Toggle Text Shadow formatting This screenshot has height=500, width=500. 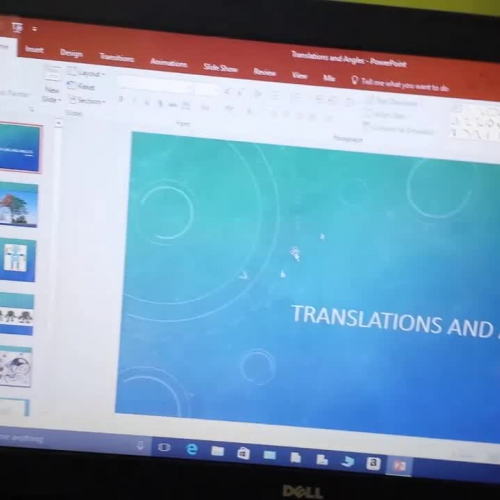160,104
